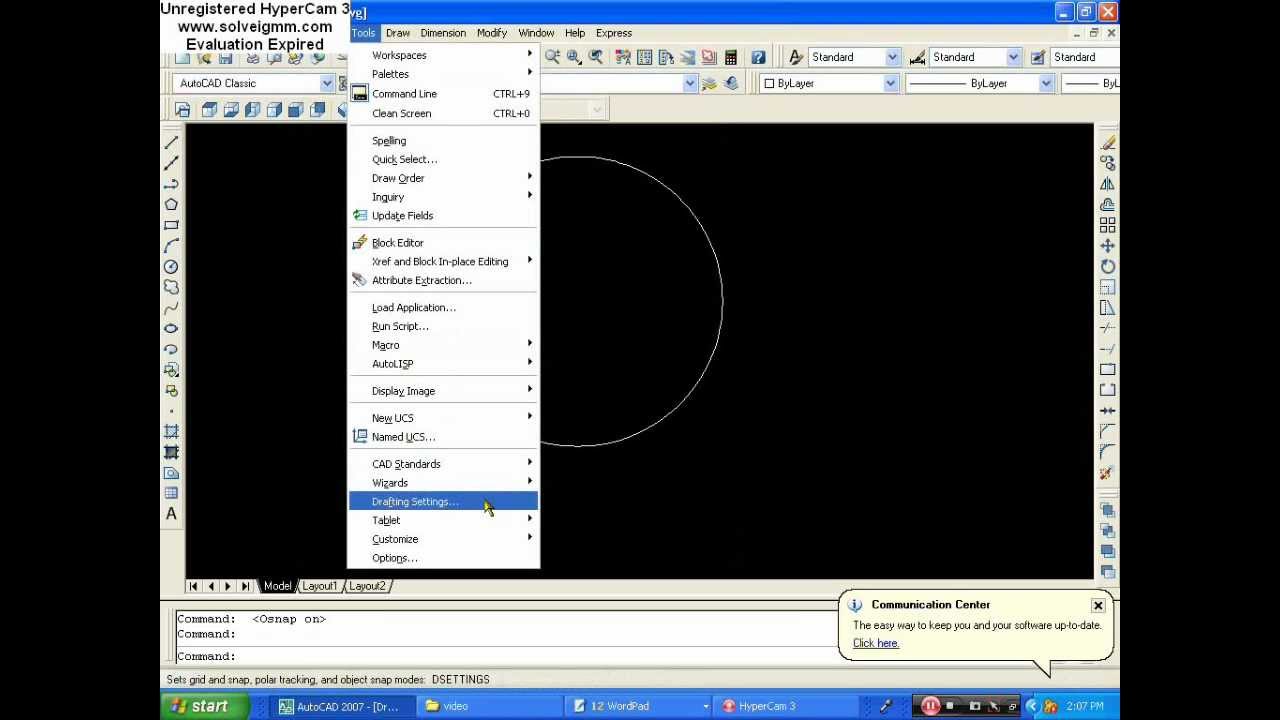Select the Line tool in the Draw toolbar
This screenshot has height=720, width=1280.
[x=171, y=143]
